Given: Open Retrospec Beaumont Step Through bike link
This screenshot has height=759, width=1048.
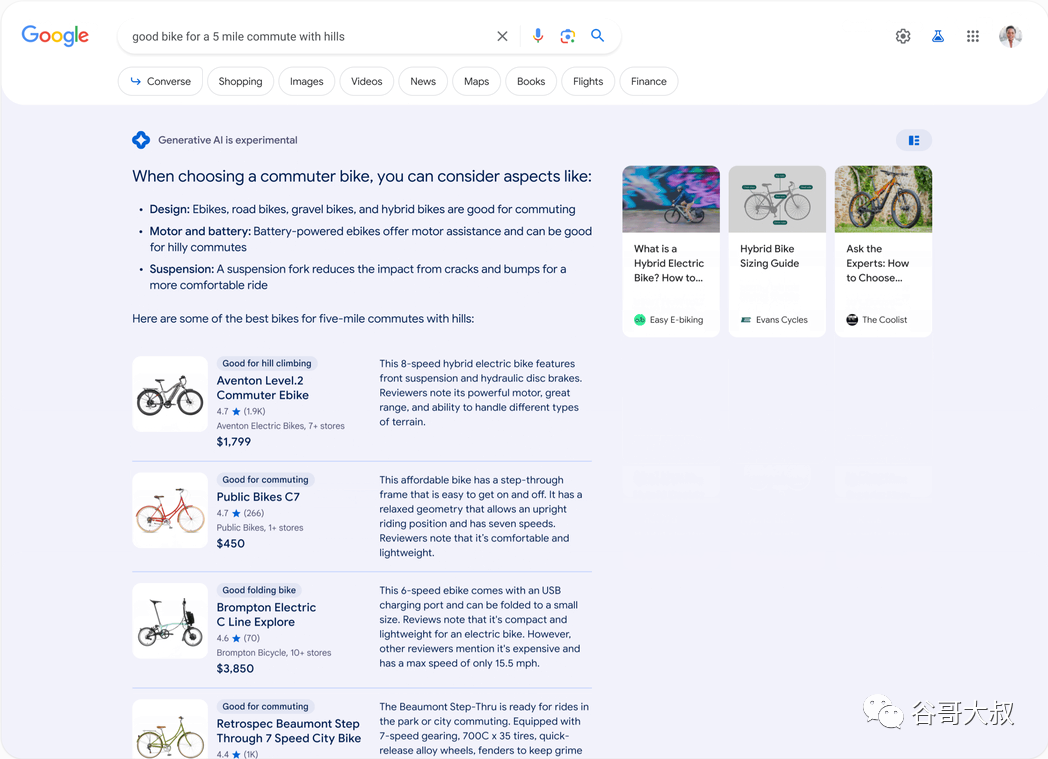Looking at the screenshot, I should (x=289, y=731).
